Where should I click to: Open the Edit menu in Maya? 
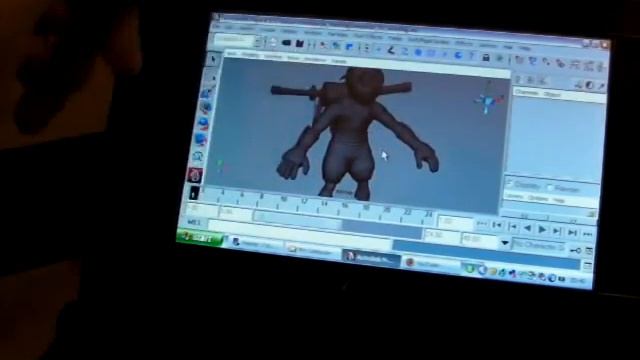tap(229, 27)
